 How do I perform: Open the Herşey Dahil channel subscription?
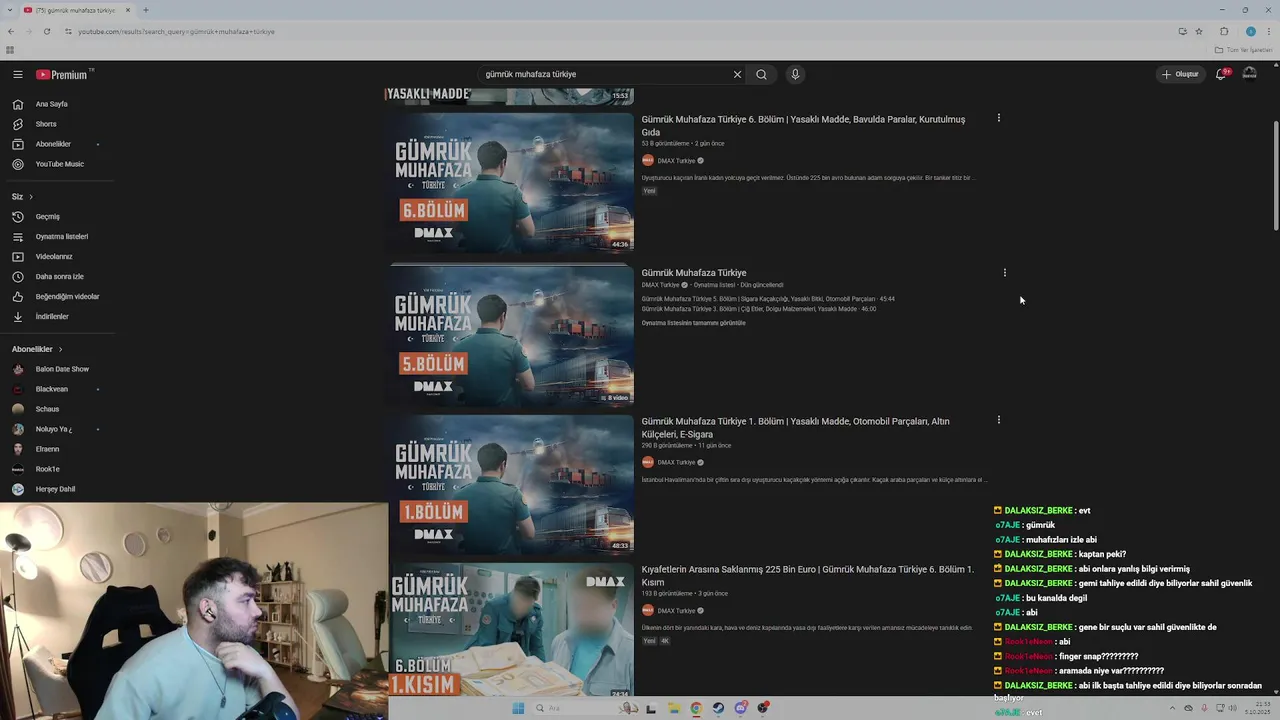[x=57, y=489]
